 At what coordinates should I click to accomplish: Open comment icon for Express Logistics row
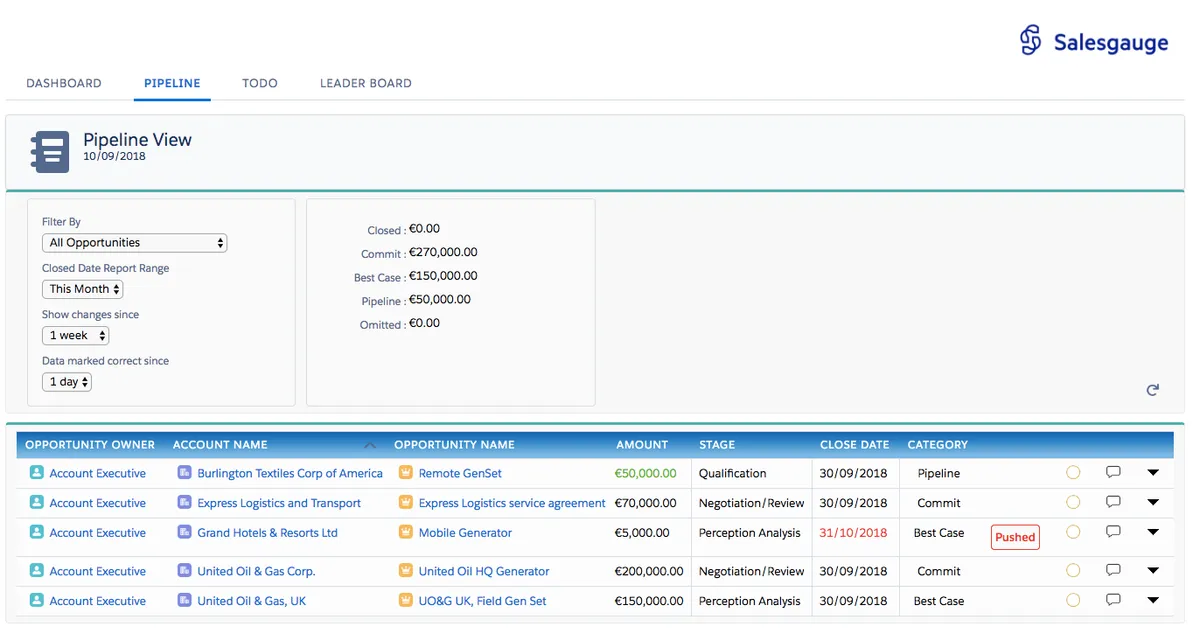(1113, 502)
